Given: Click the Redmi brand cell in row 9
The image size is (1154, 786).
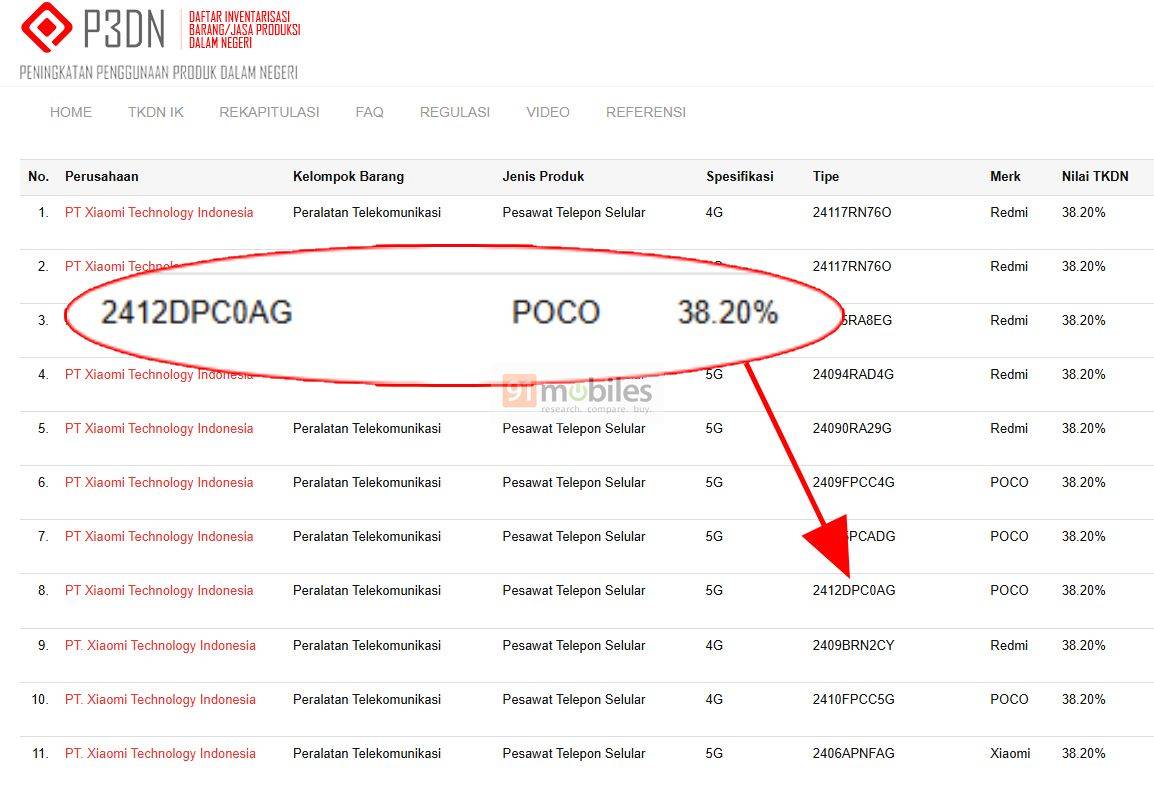Looking at the screenshot, I should [x=1009, y=645].
